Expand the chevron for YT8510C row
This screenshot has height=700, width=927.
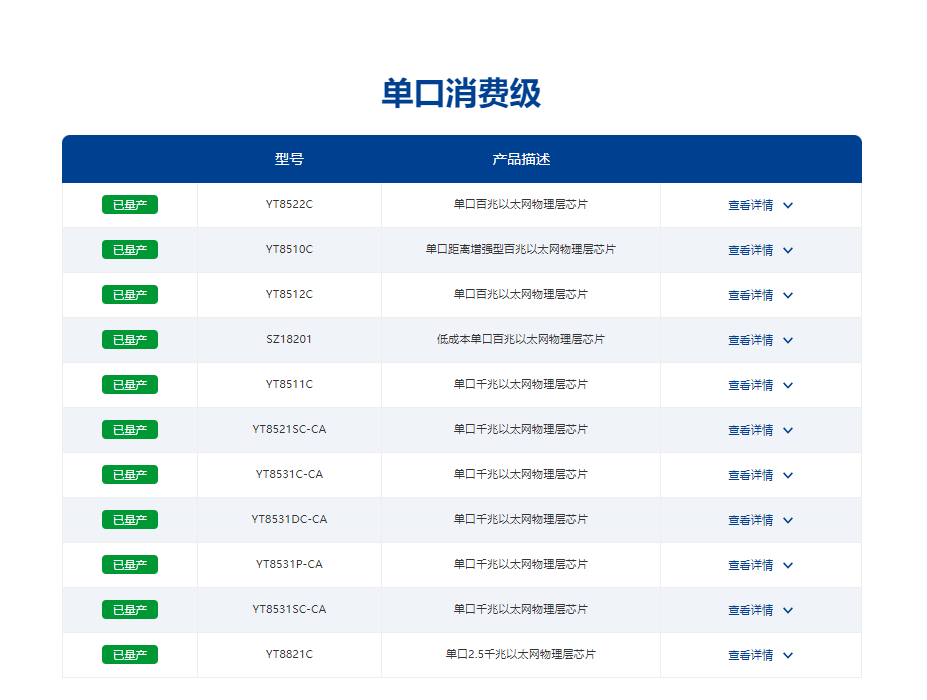click(x=787, y=250)
